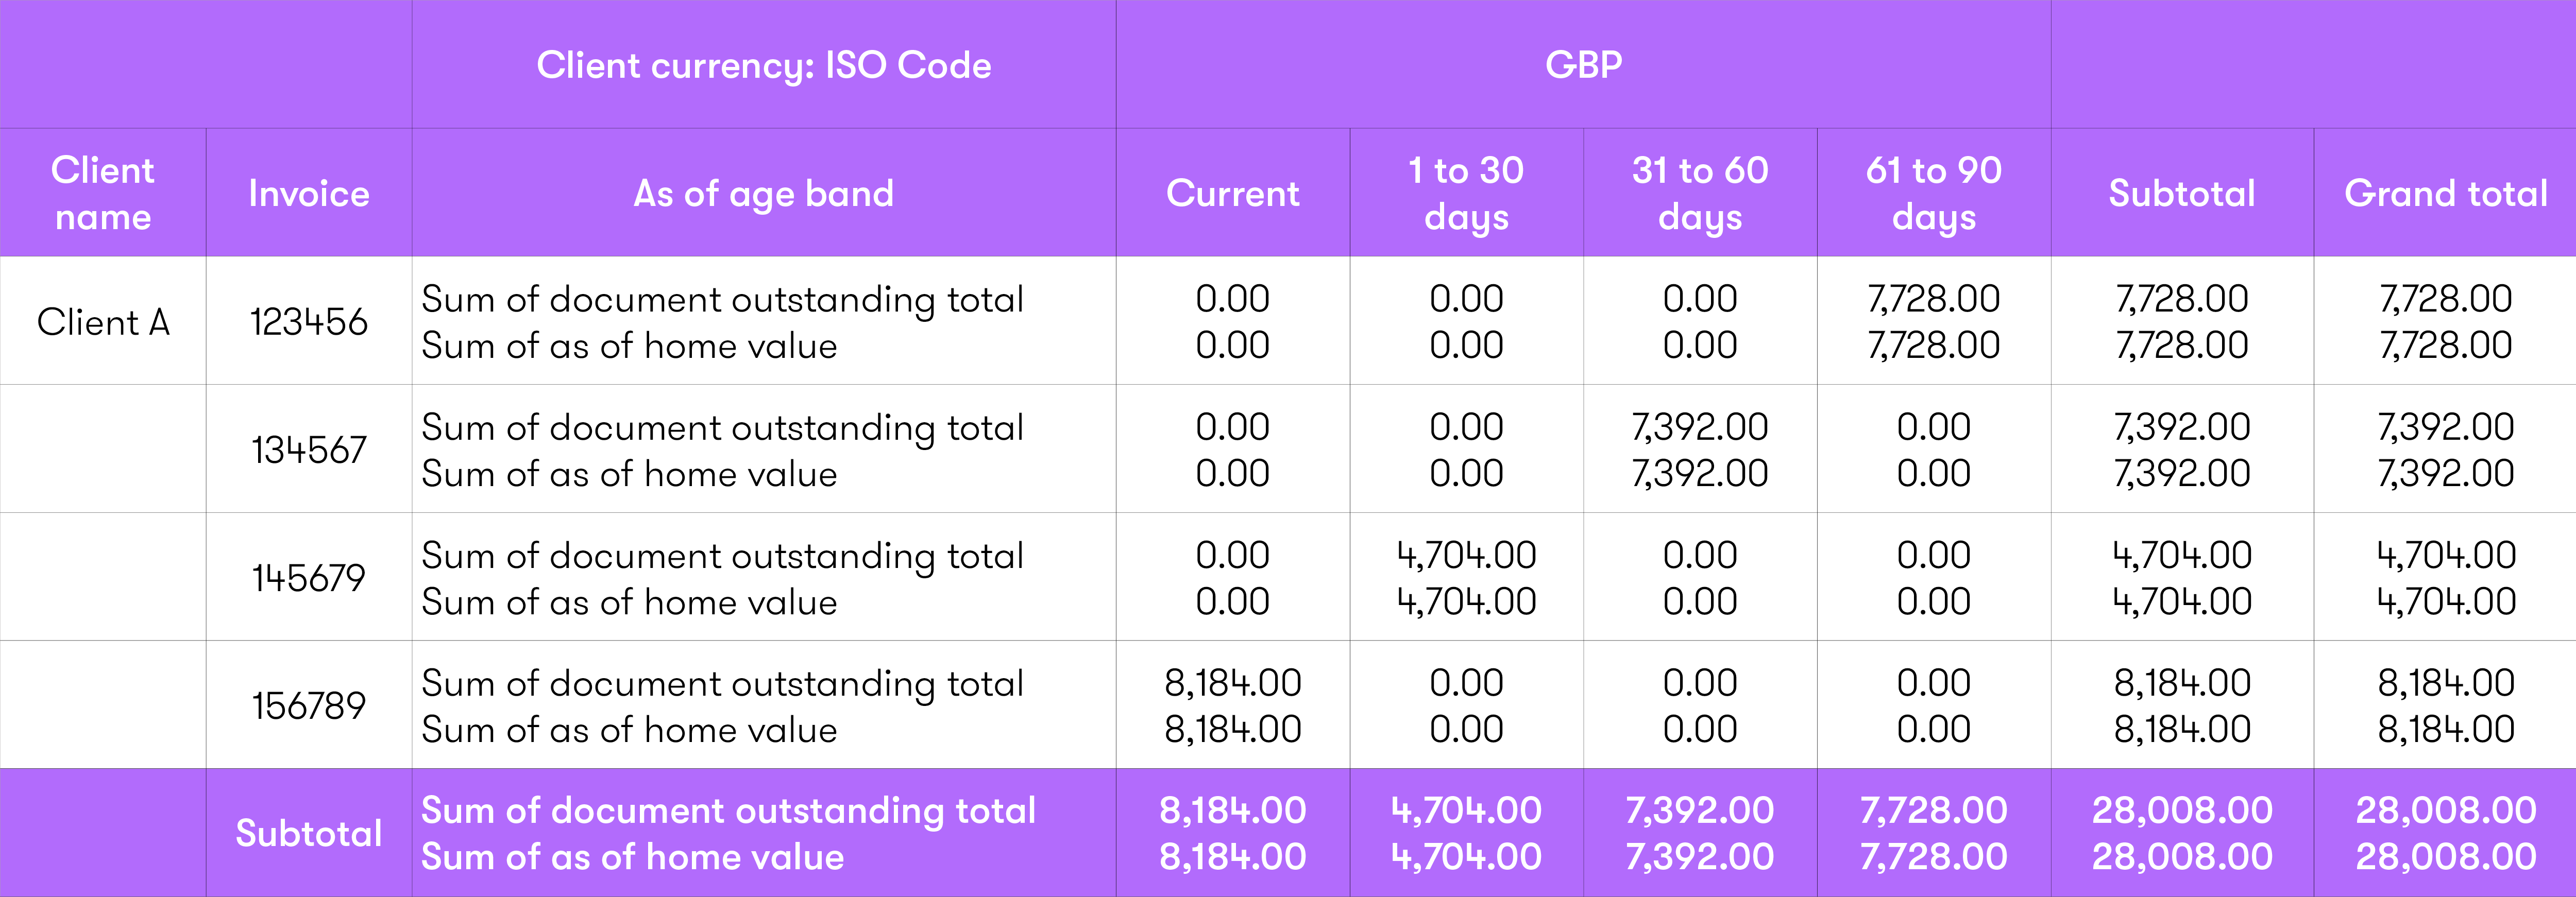The height and width of the screenshot is (897, 2576).
Task: Select the 31 to 60 days cell for invoice 134567
Action: (x=1700, y=450)
